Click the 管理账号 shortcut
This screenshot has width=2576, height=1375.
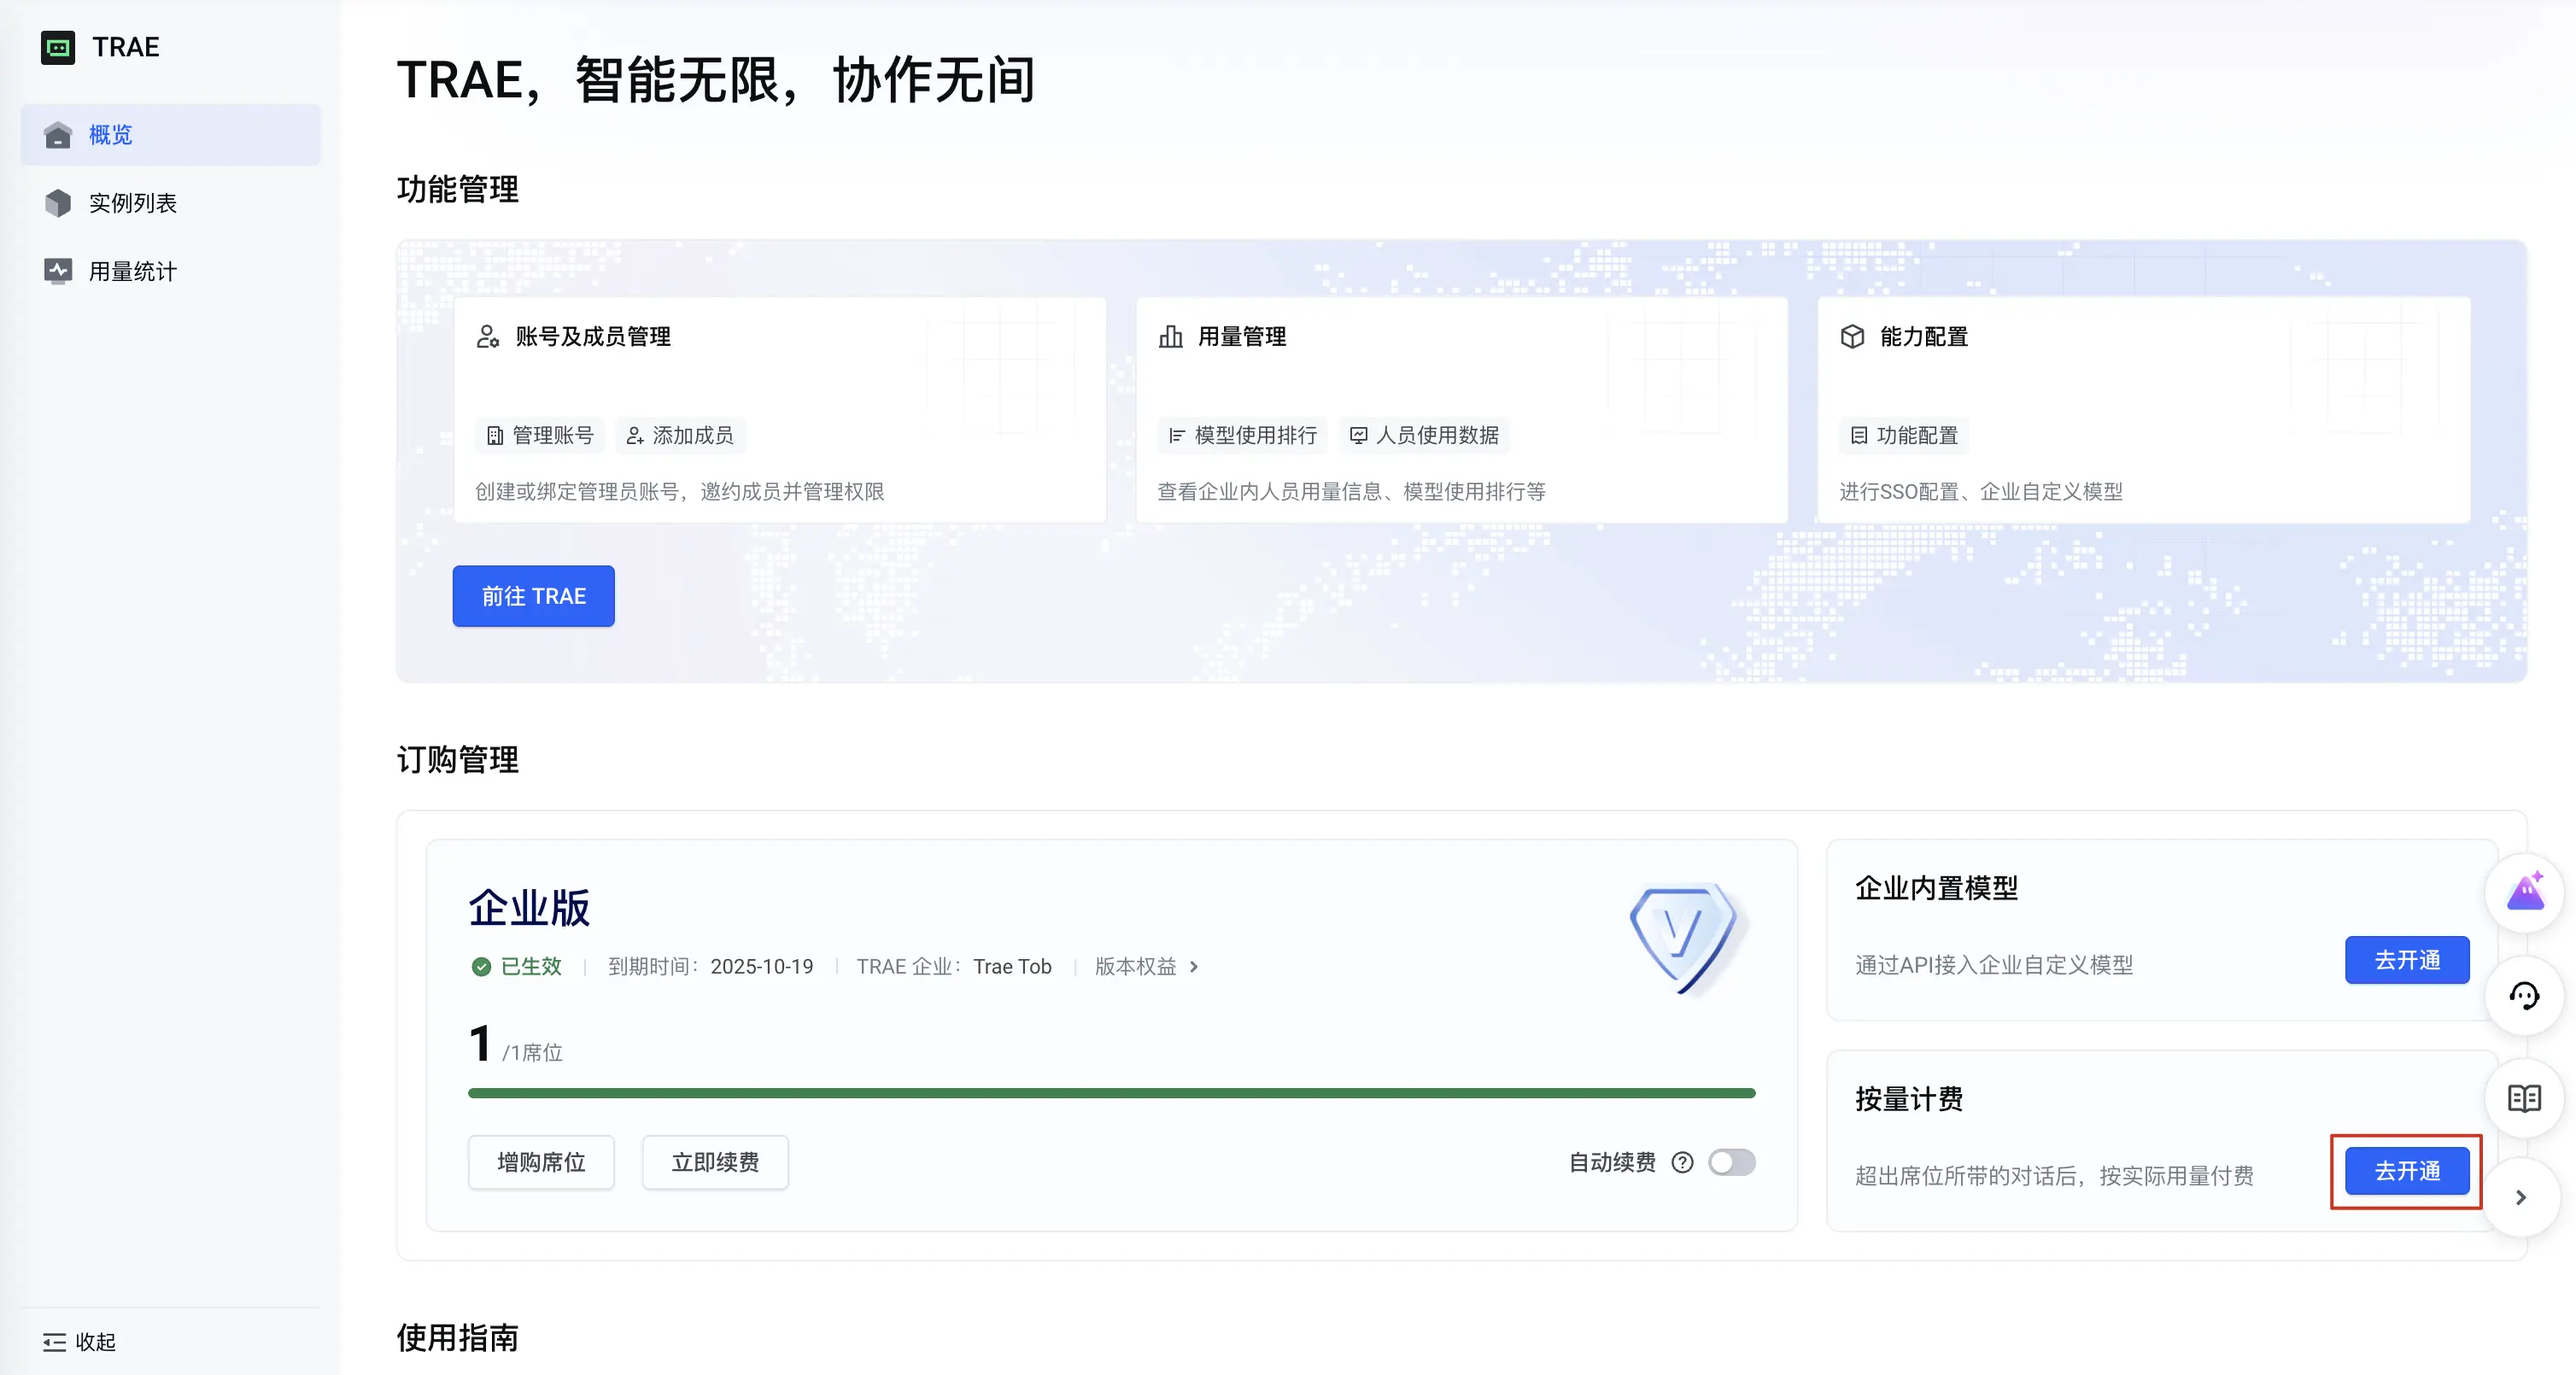click(540, 435)
